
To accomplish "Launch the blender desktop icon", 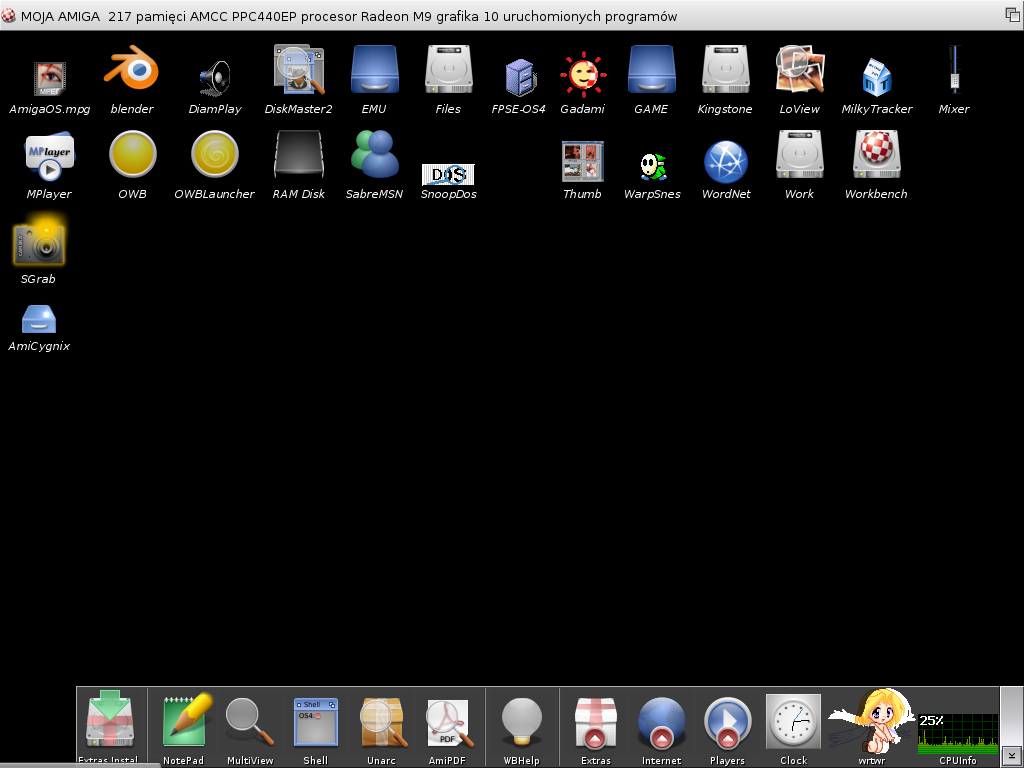I will click(131, 68).
